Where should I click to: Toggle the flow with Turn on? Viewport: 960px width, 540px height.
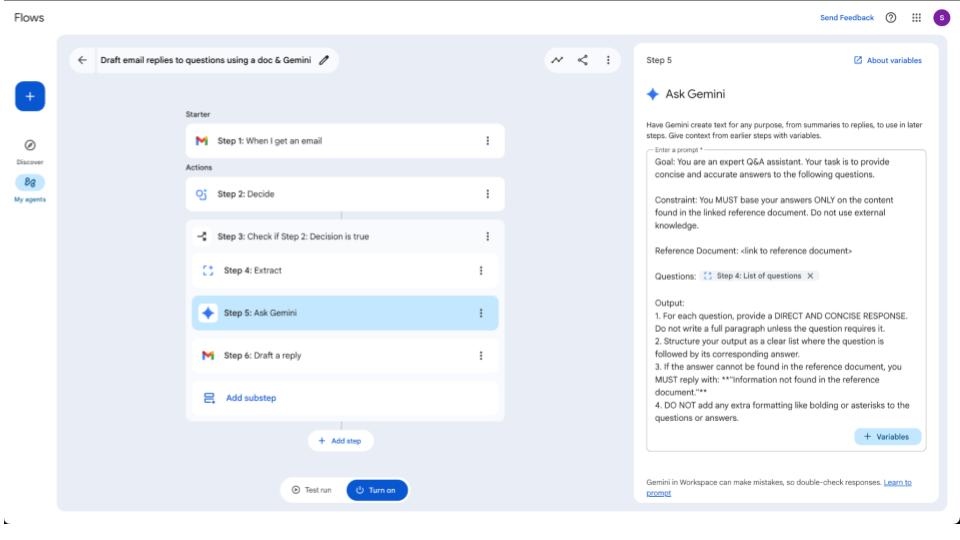377,490
